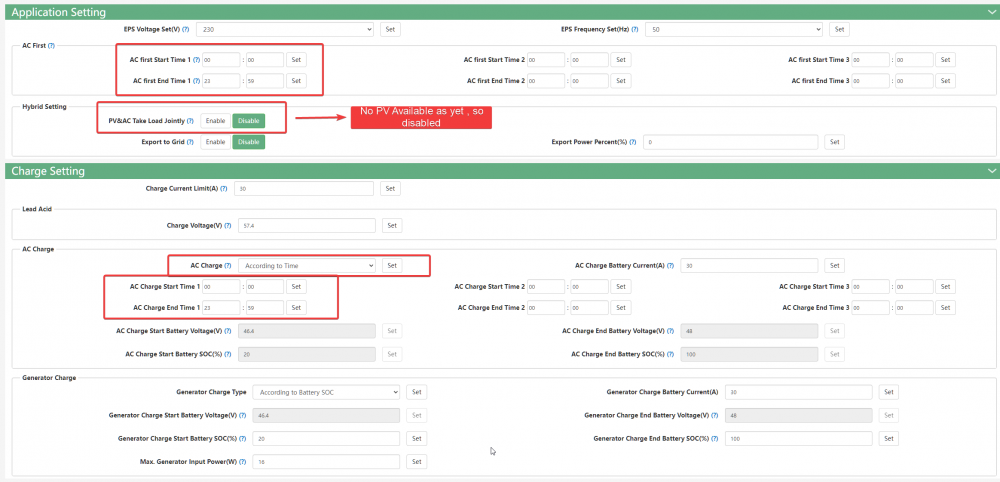
Task: Click help icon for AC first Start Time 1
Action: [x=196, y=60]
